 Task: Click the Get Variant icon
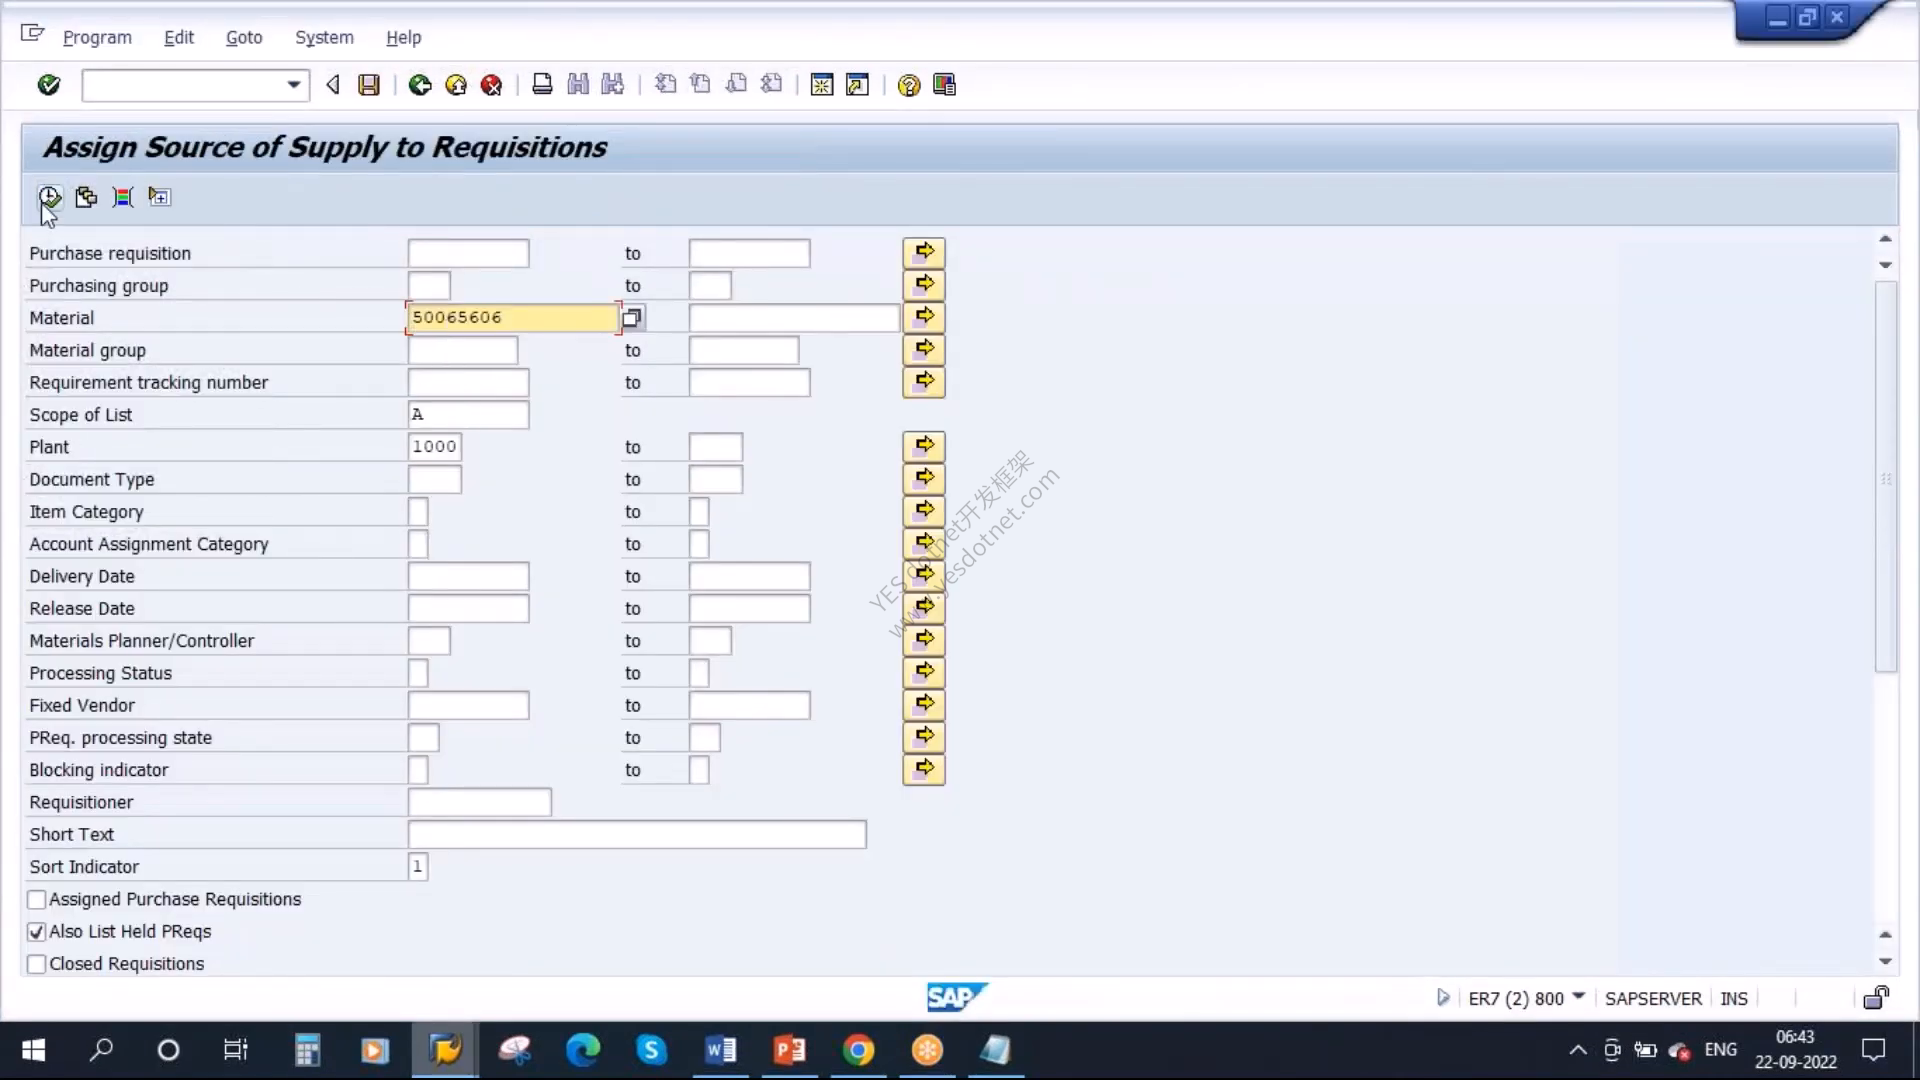(x=86, y=196)
